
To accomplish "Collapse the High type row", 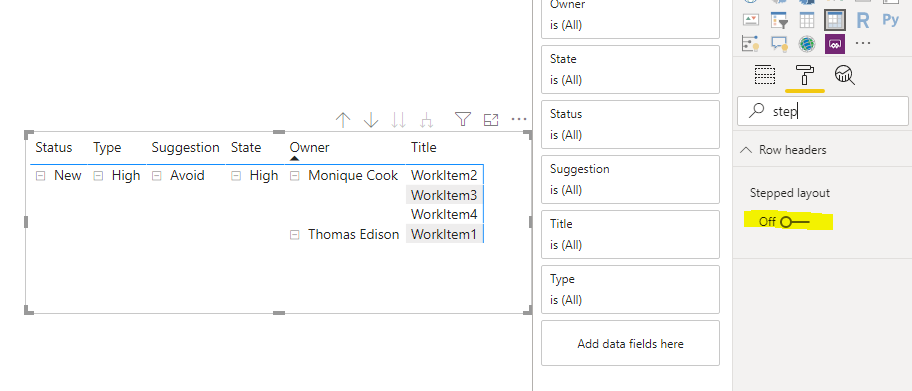I will (x=99, y=176).
